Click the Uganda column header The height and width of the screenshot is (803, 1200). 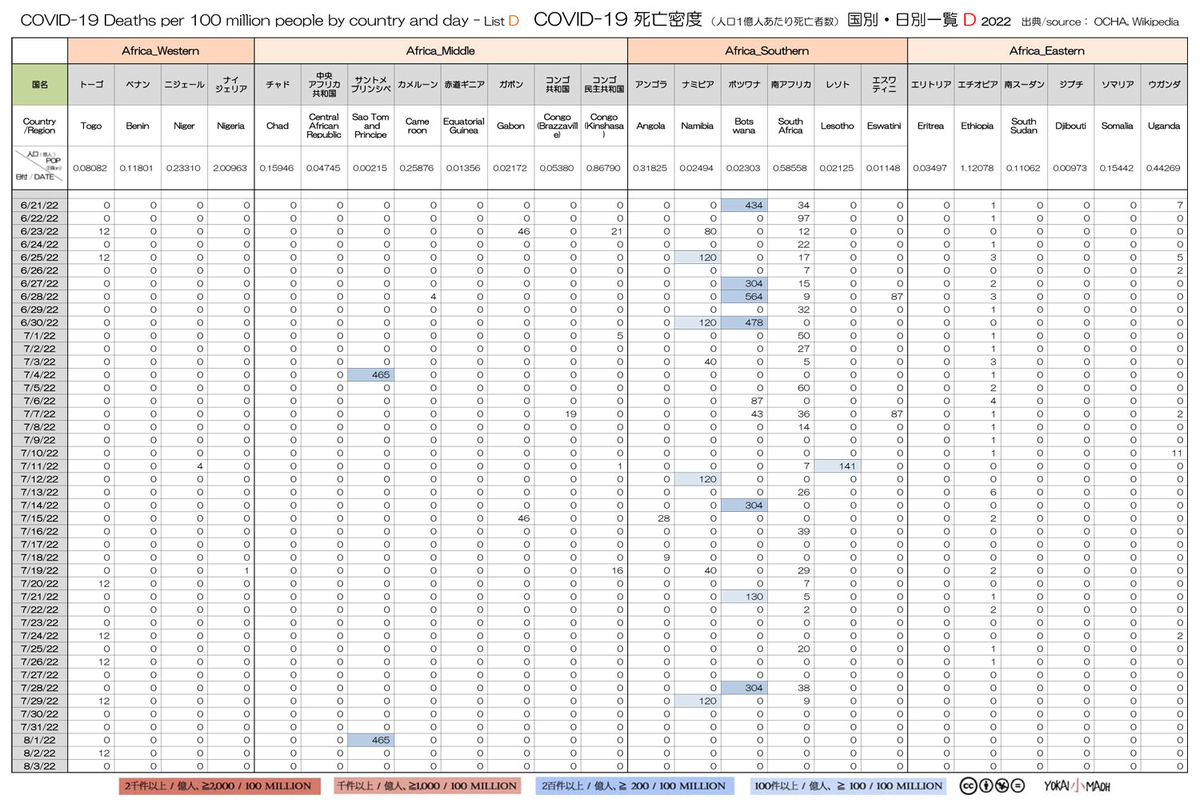click(1164, 125)
